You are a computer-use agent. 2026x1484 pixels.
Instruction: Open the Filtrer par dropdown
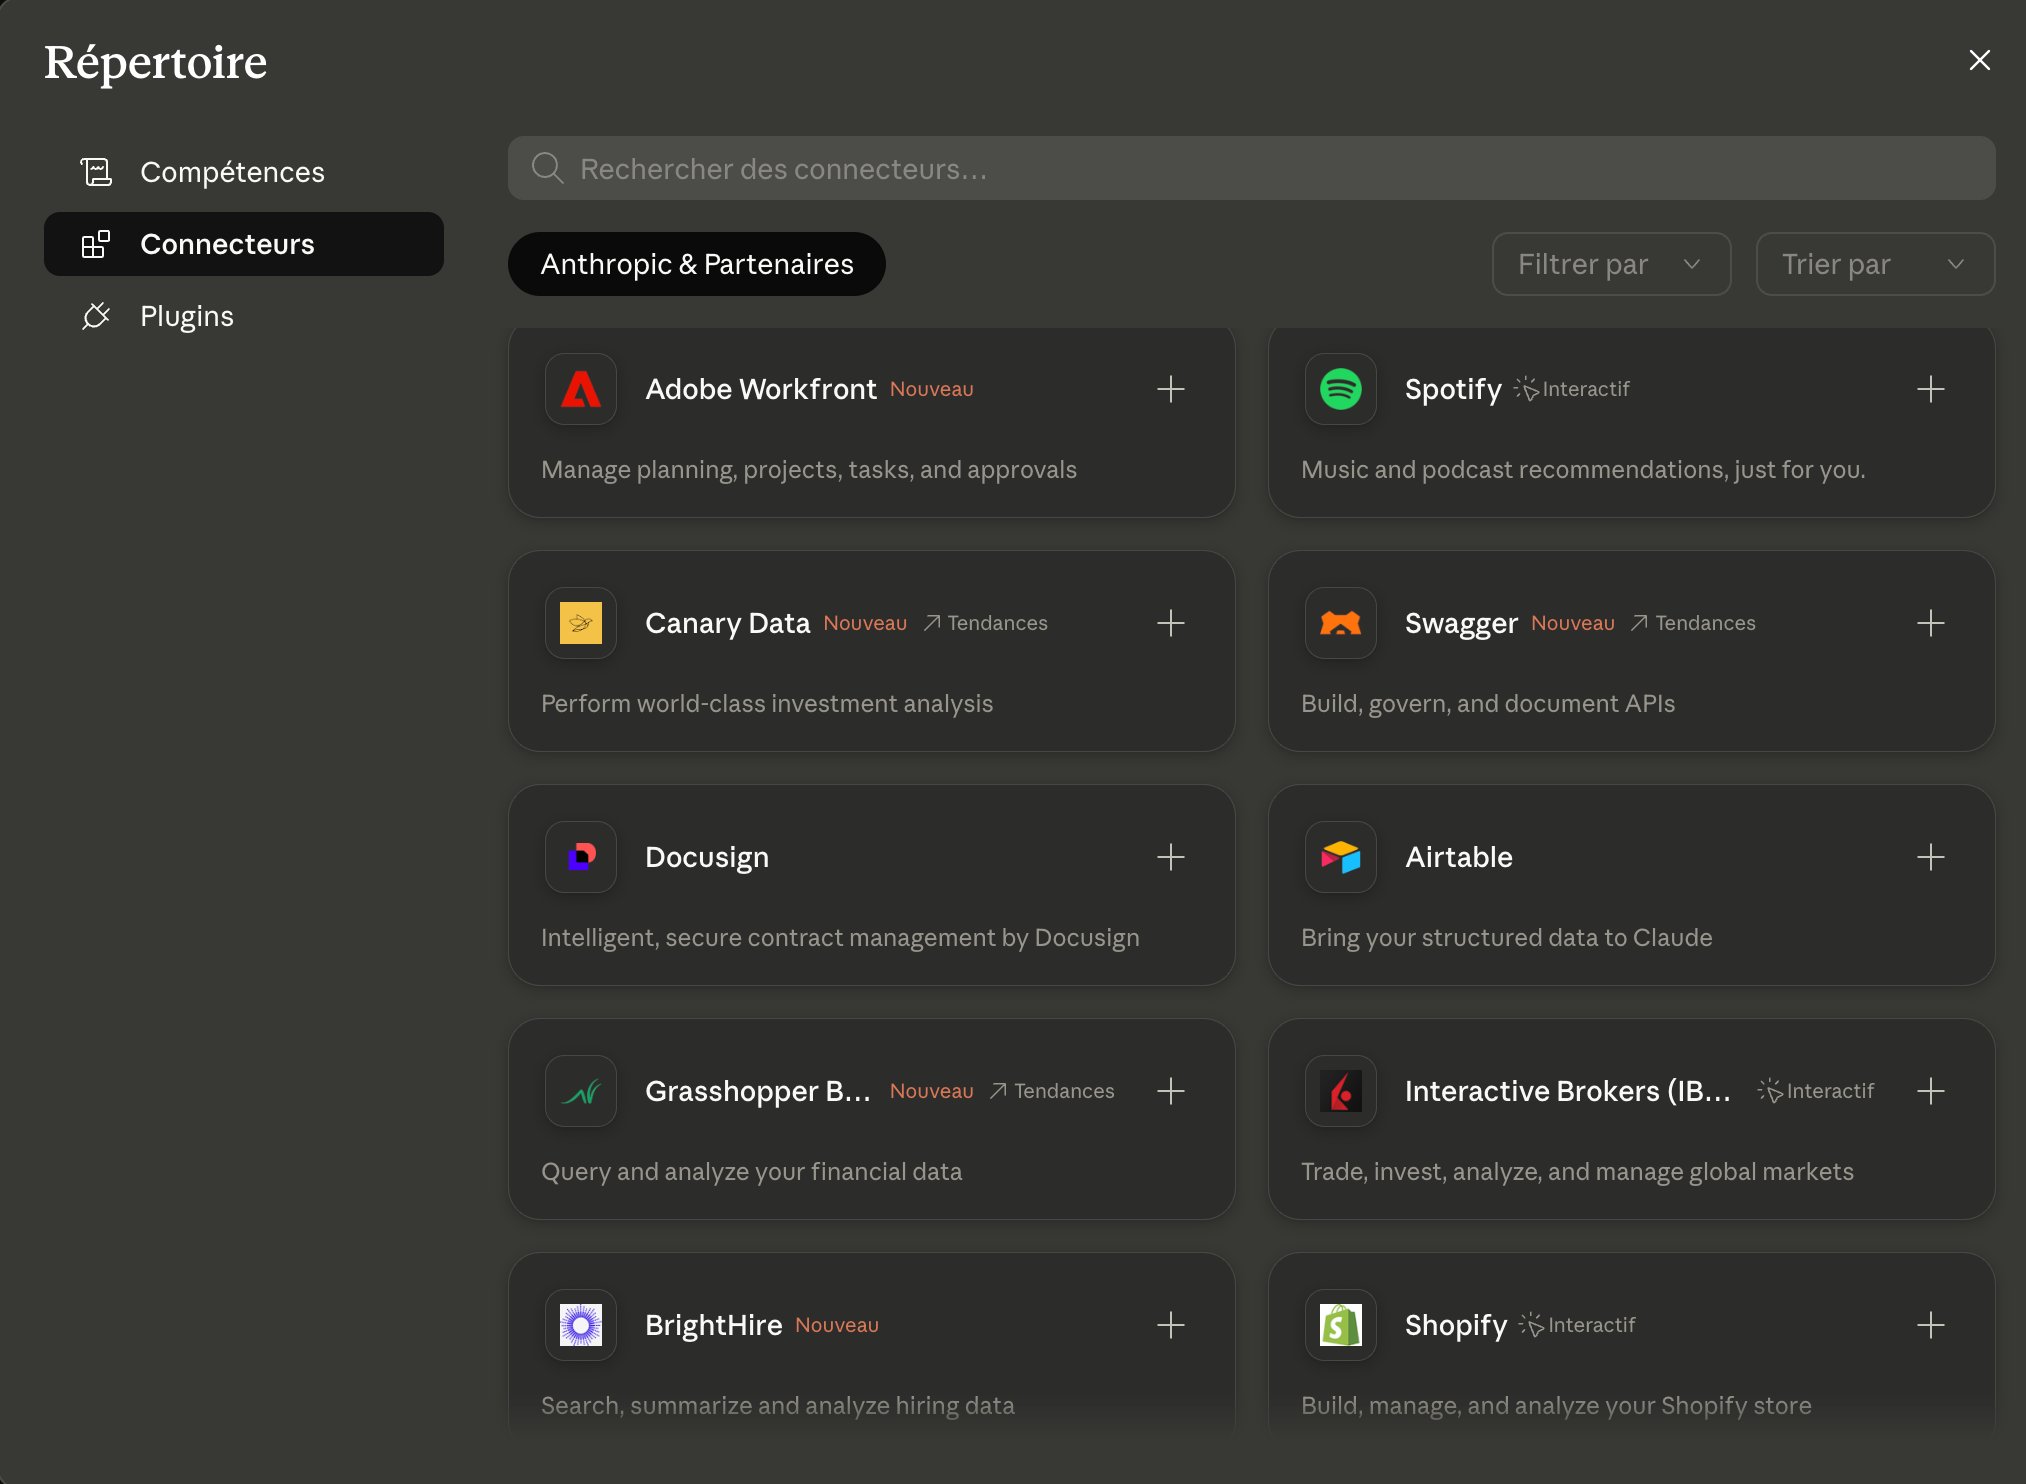(x=1611, y=264)
